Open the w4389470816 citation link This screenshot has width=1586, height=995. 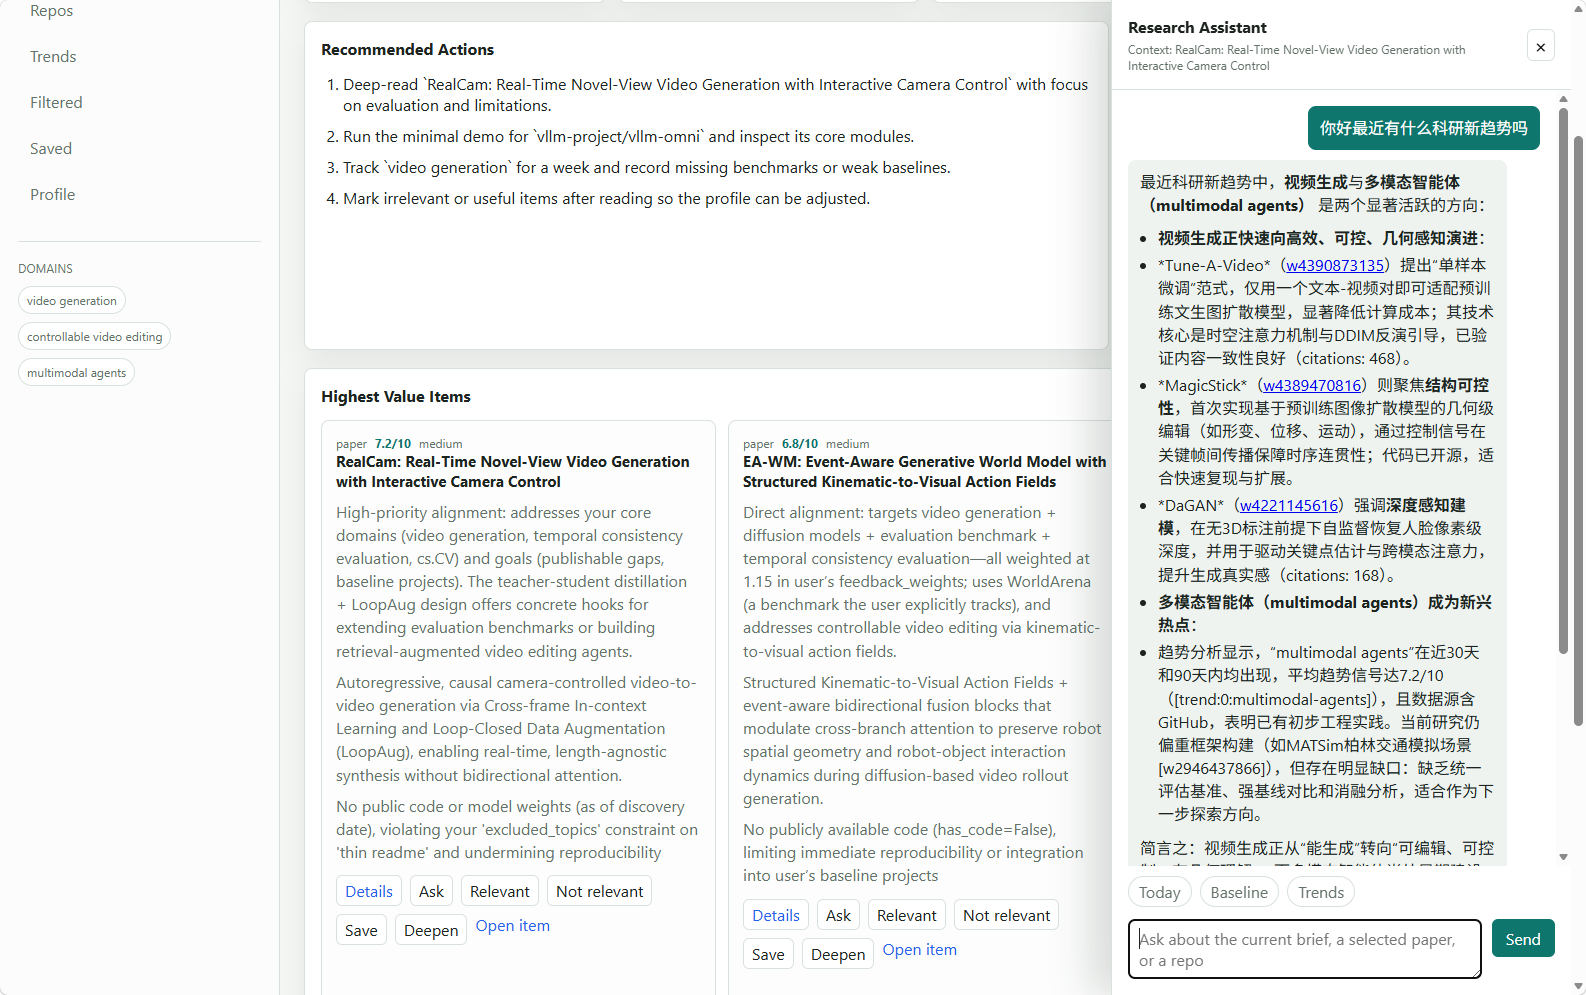1312,385
